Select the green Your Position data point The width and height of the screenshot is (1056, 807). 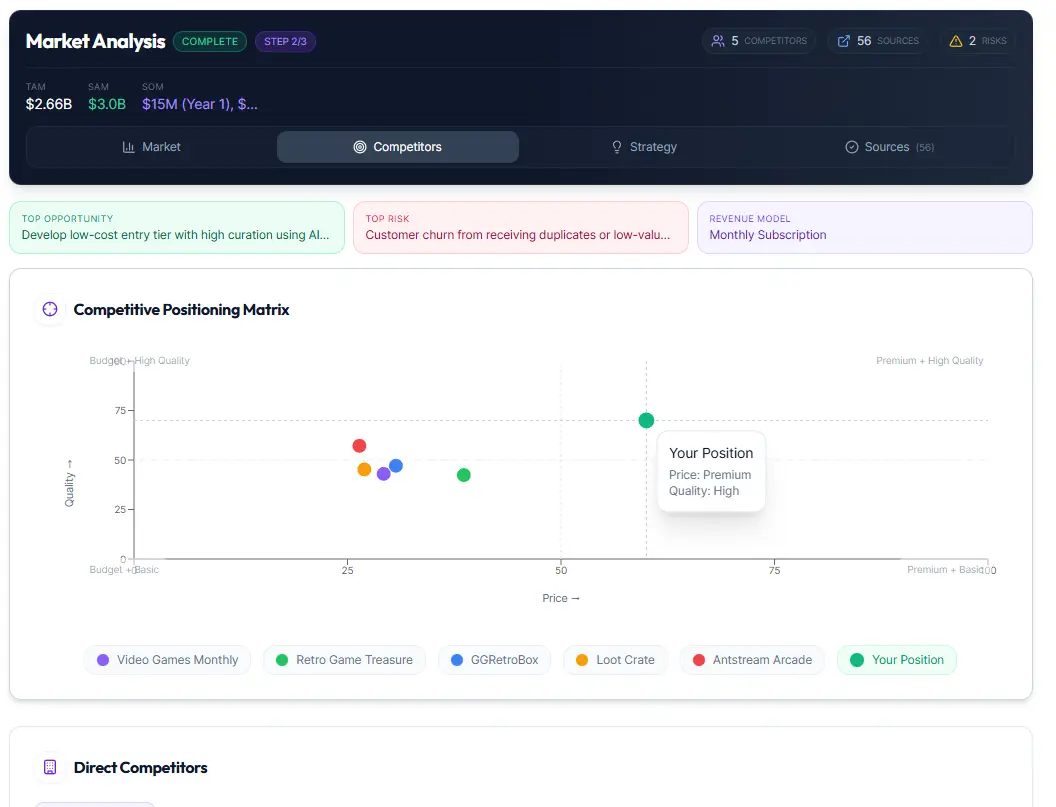click(646, 420)
